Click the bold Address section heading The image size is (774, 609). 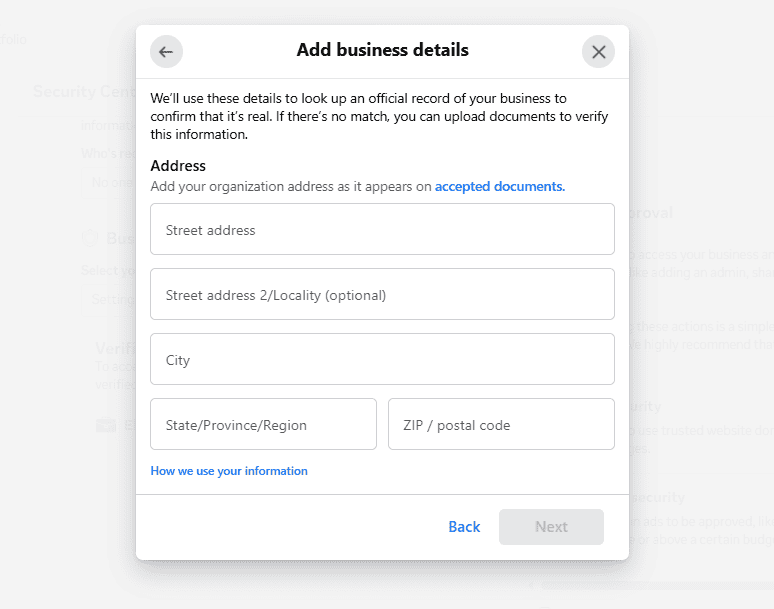[178, 166]
